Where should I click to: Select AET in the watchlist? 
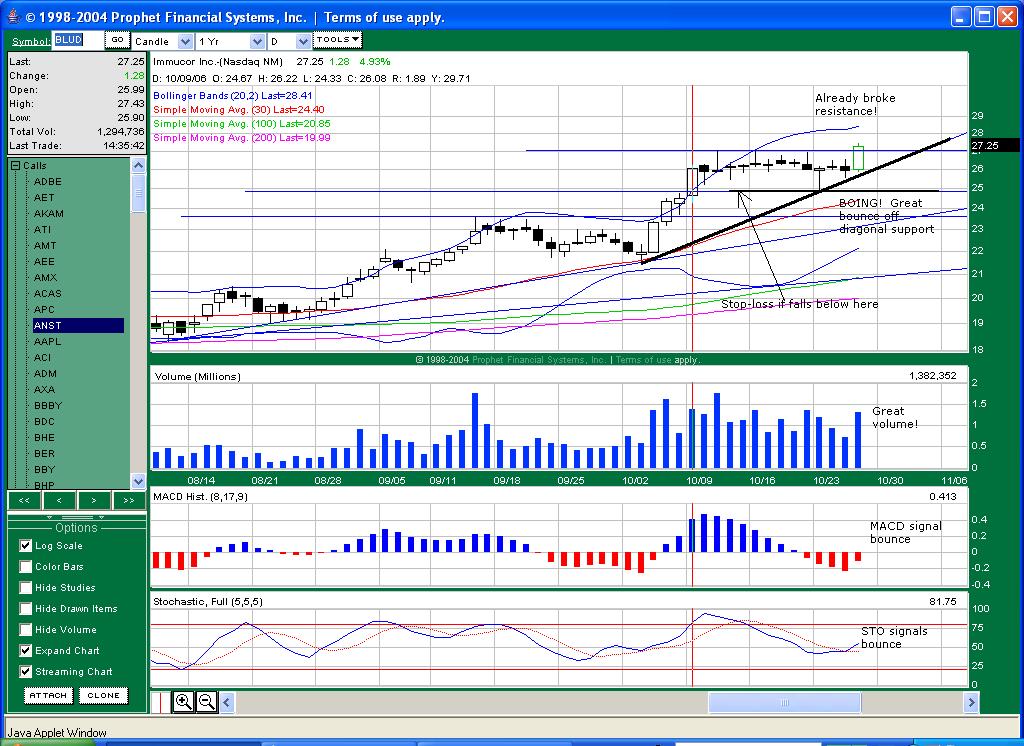click(x=44, y=197)
